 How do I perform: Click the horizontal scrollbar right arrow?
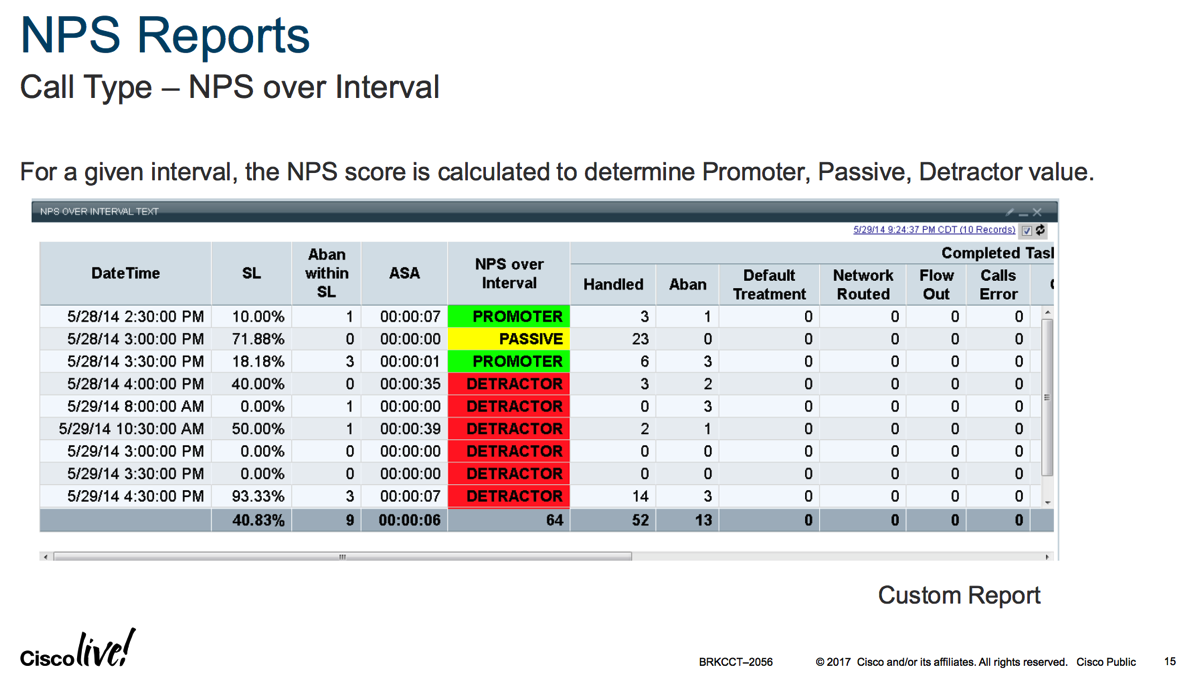(1047, 557)
